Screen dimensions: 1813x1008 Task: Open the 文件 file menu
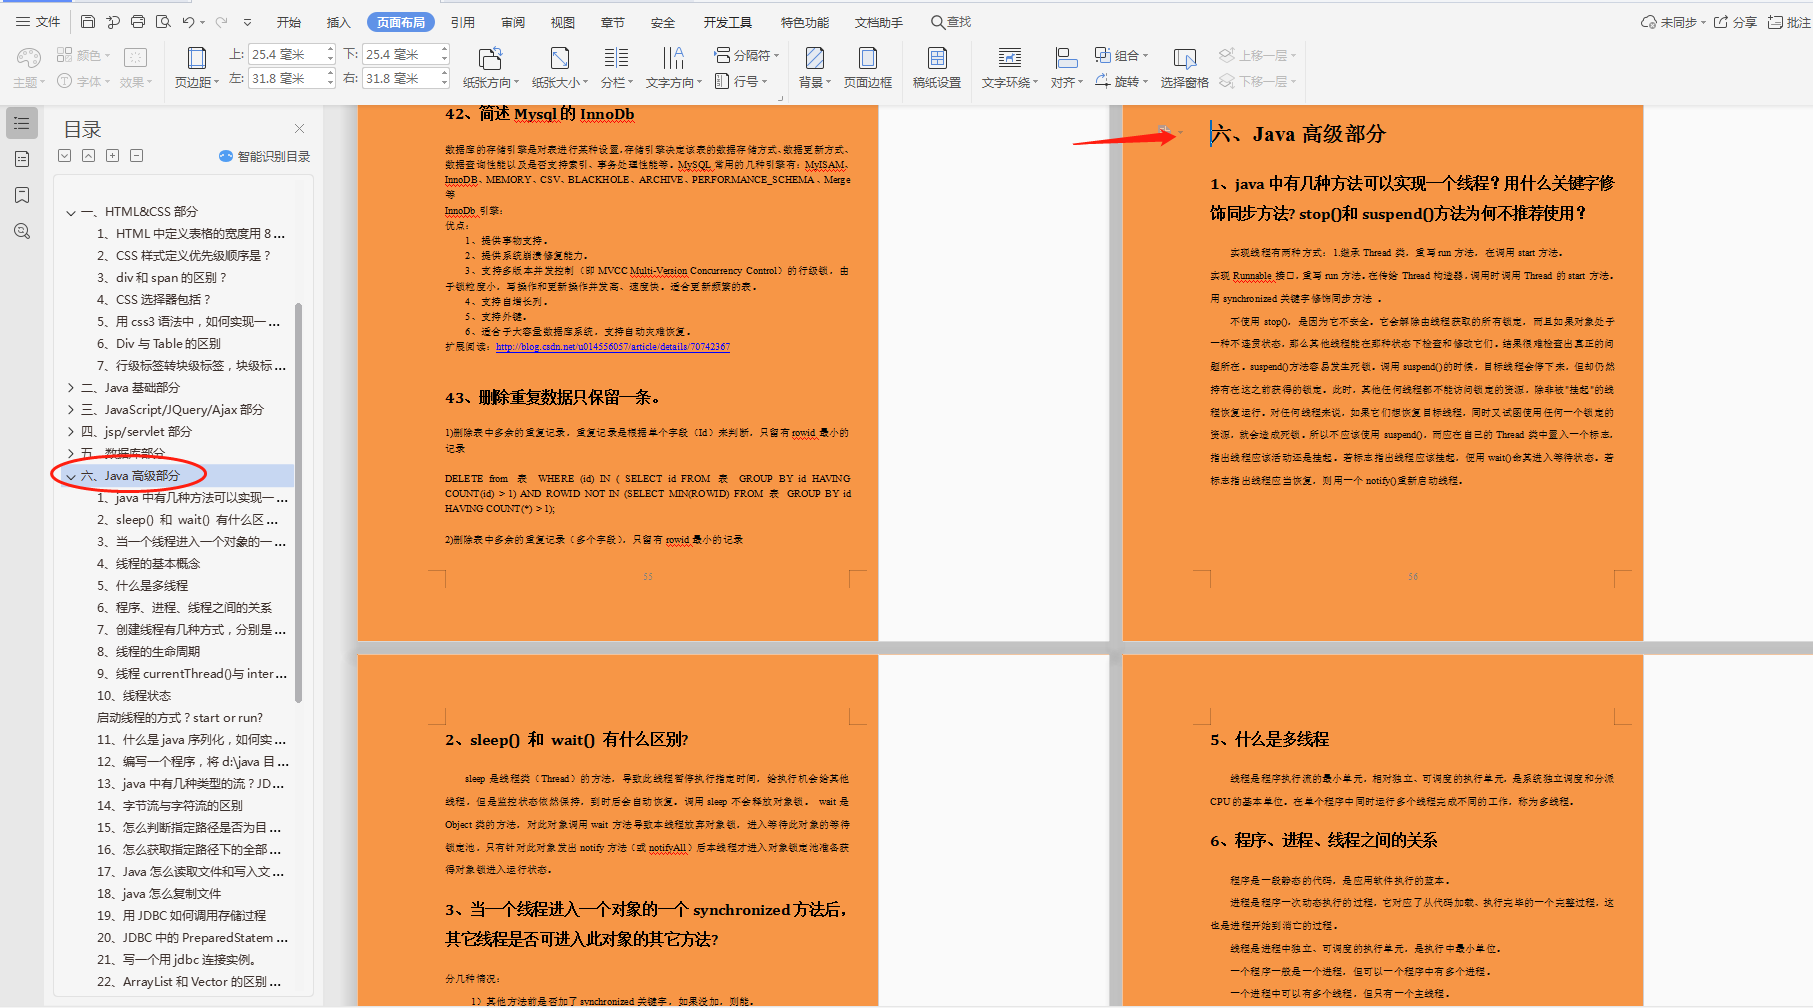[x=38, y=22]
